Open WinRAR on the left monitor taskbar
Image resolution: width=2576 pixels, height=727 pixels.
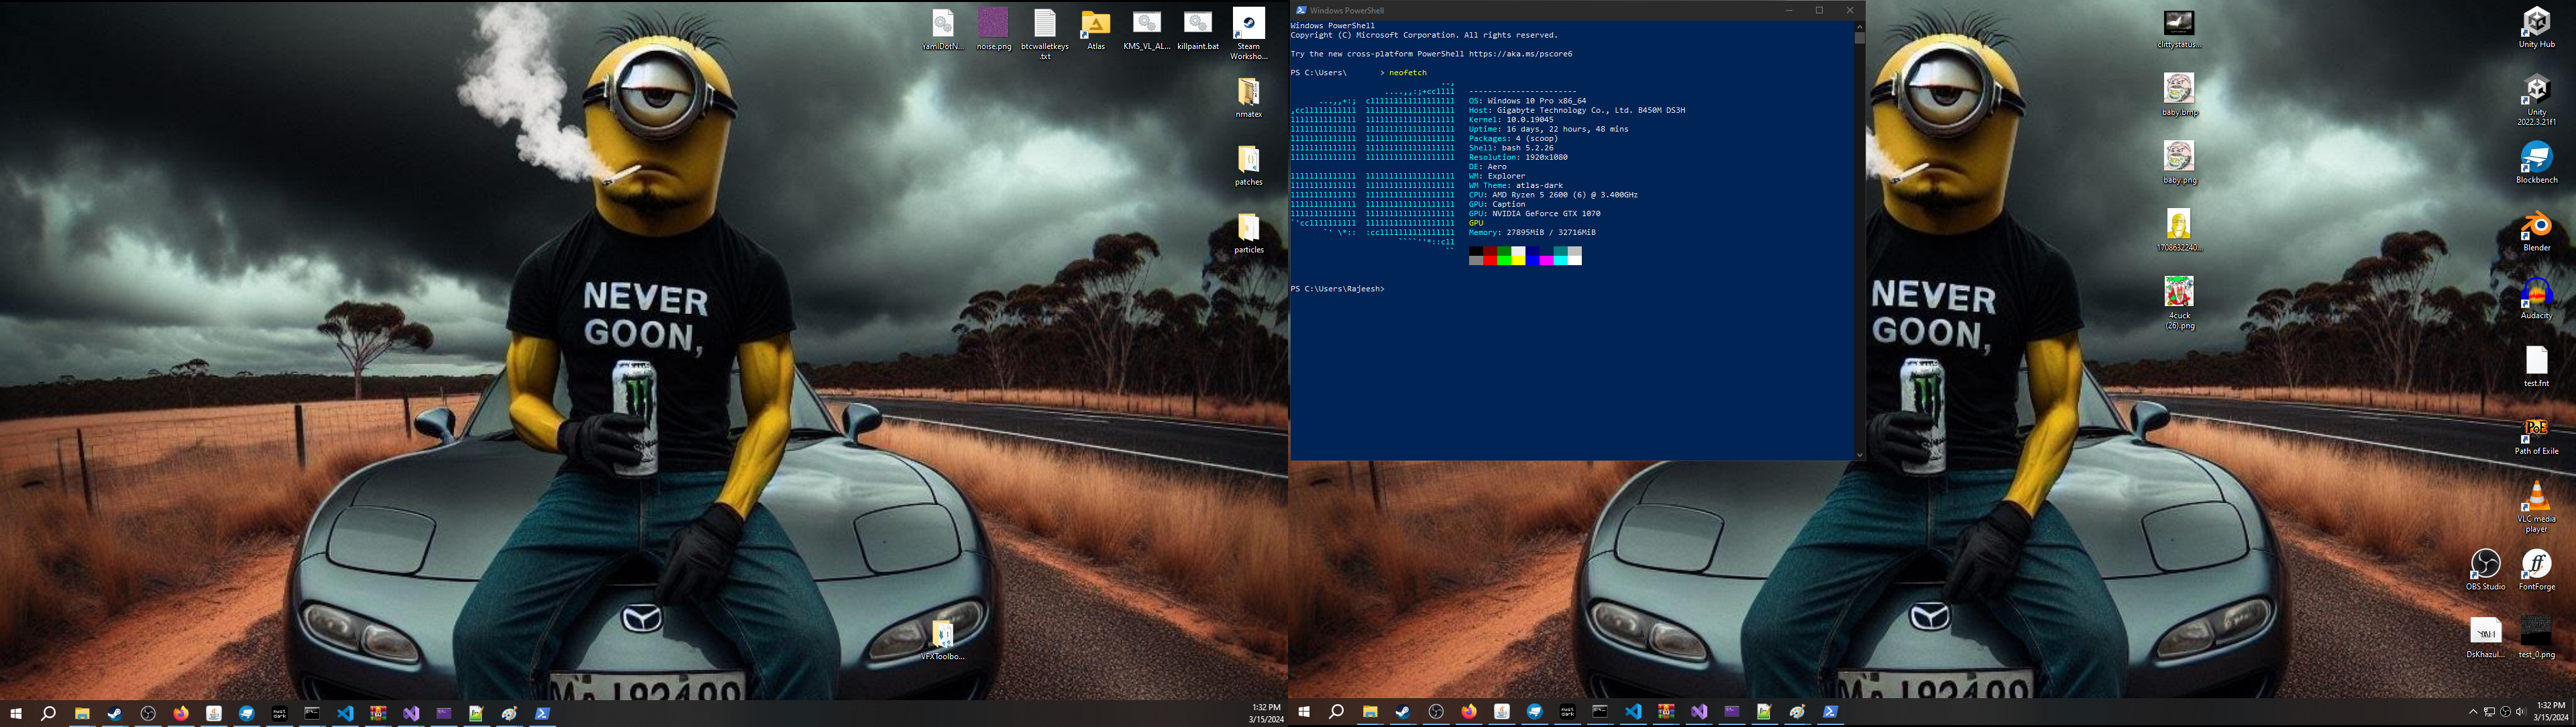tap(378, 713)
